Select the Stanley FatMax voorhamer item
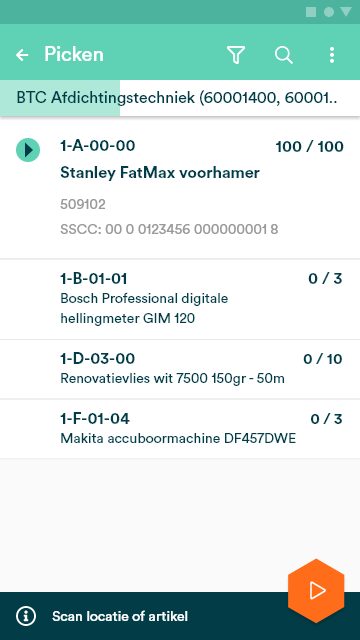Viewport: 360px width, 640px height. (180, 188)
